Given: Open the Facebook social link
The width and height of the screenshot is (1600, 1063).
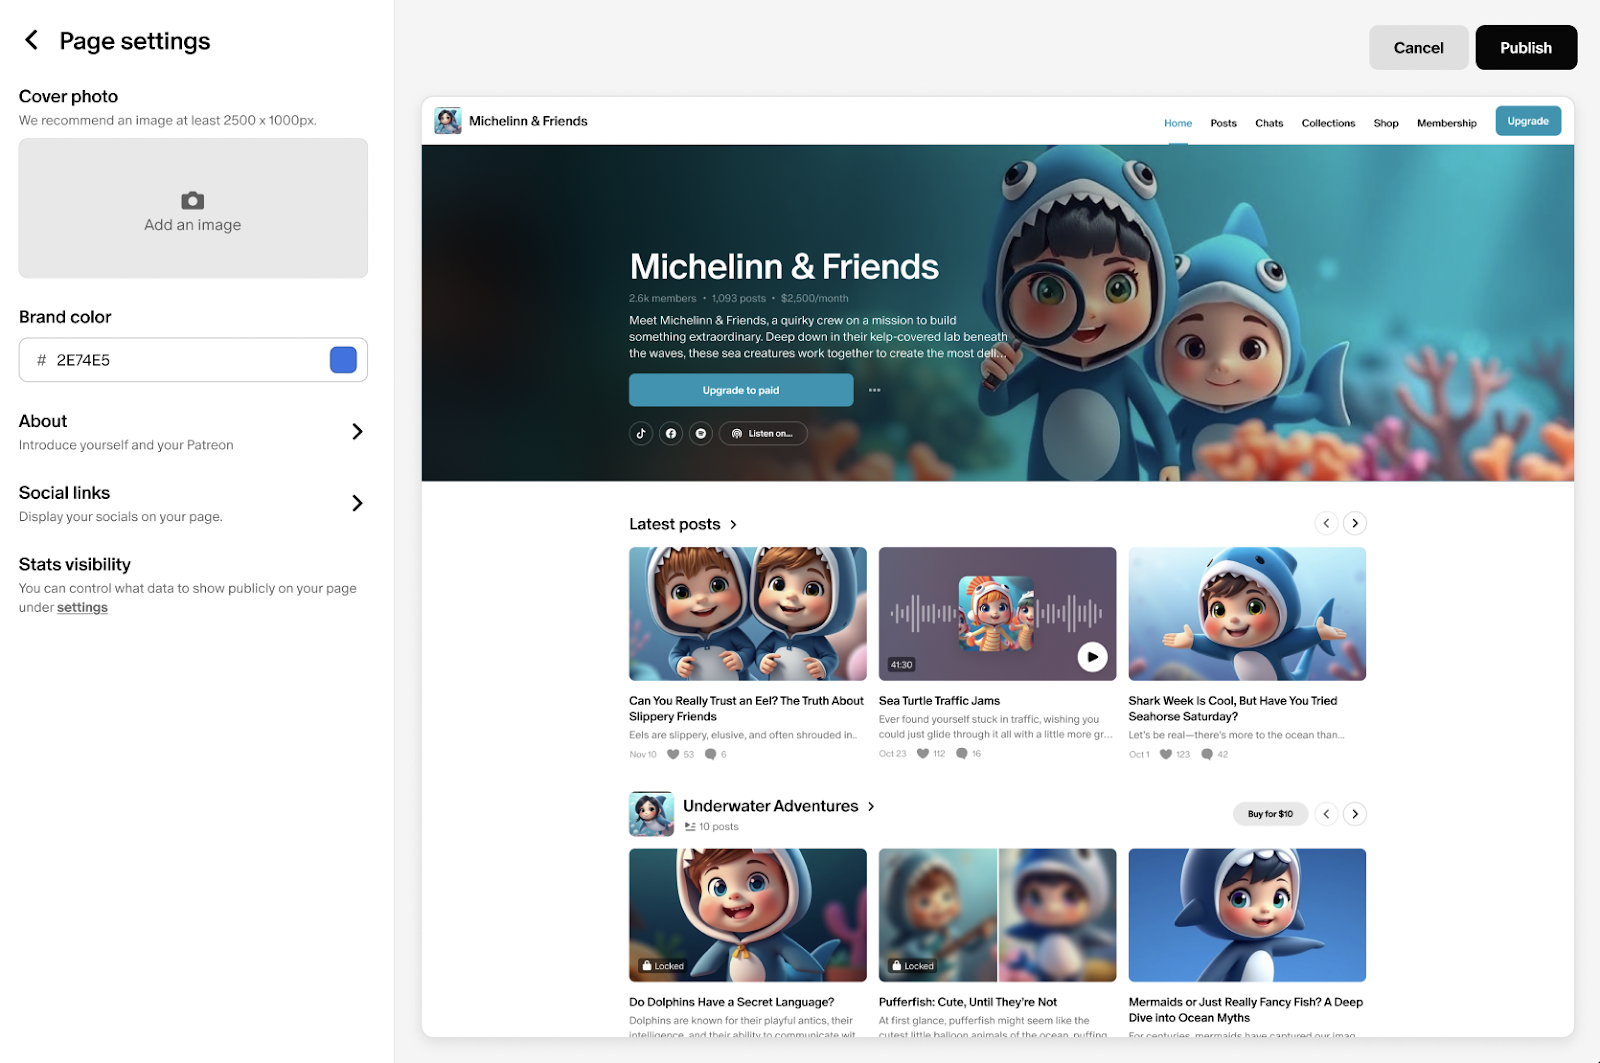Looking at the screenshot, I should [x=671, y=433].
